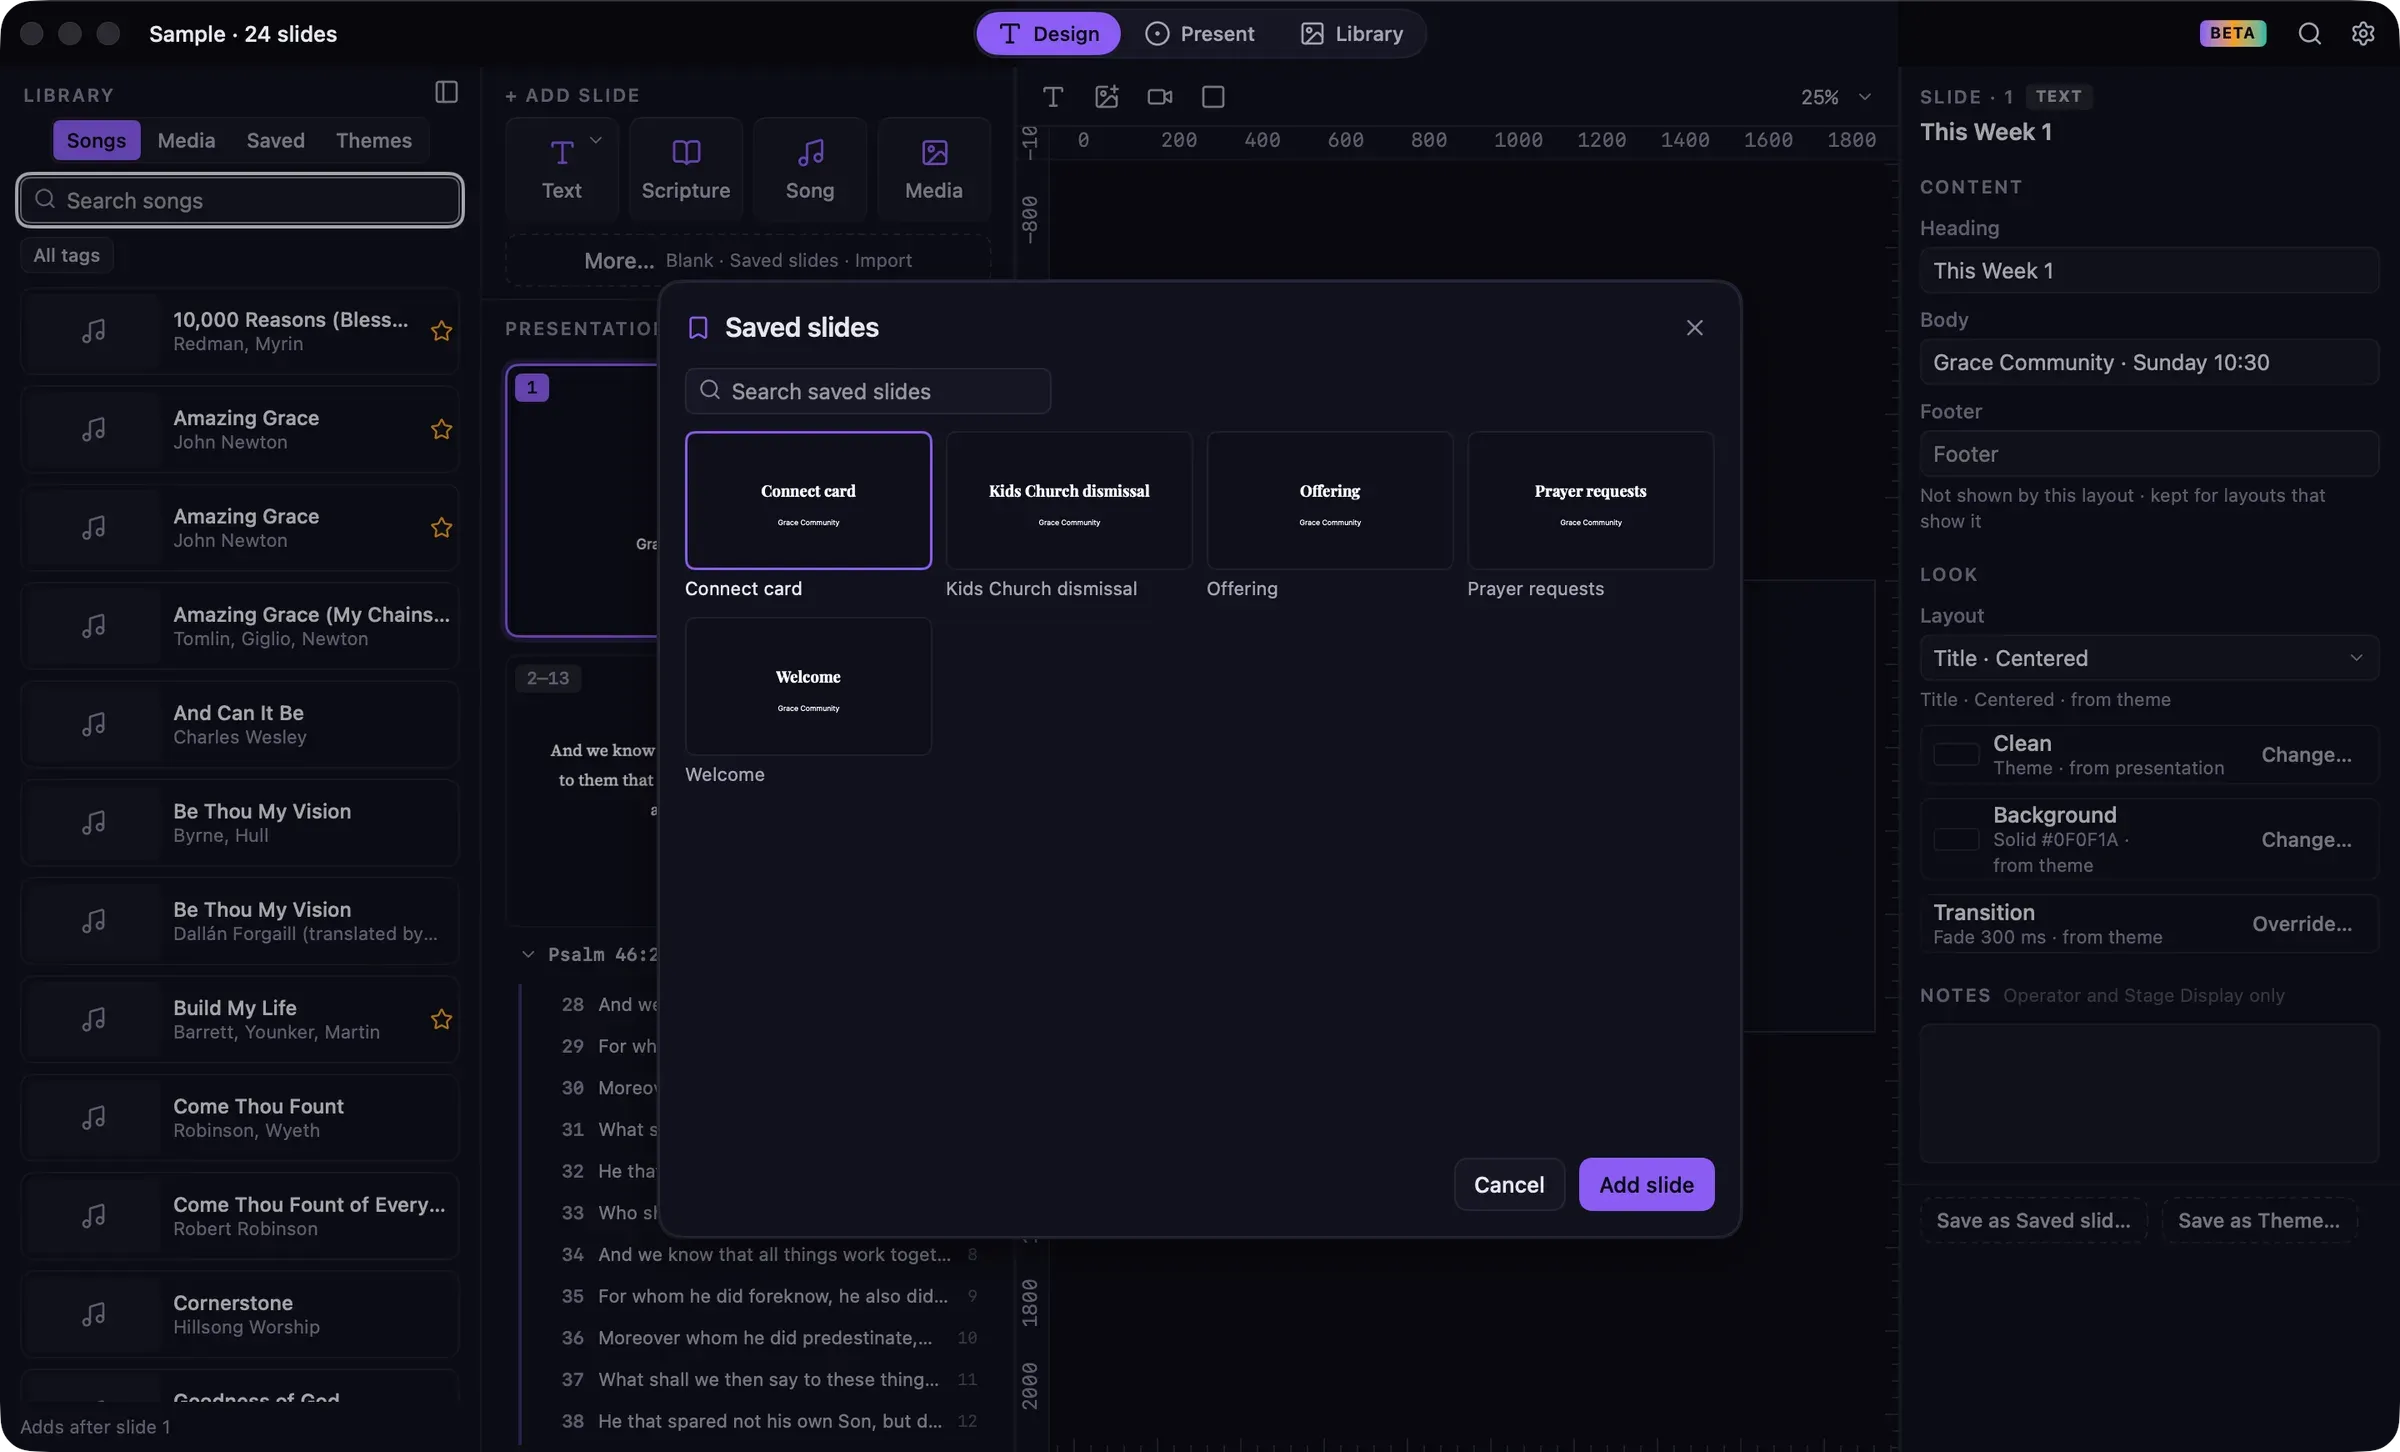Select the add image tool in canvas toolbar

pyautogui.click(x=1107, y=97)
